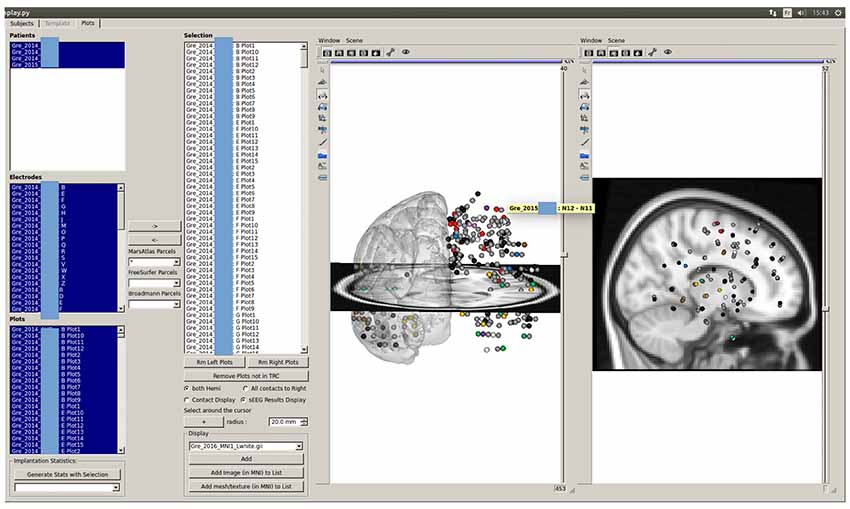This screenshot has width=850, height=509.
Task: Select the pen line tool in left view sidebar
Action: (x=323, y=143)
